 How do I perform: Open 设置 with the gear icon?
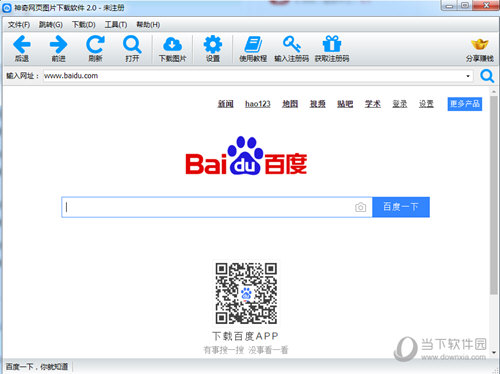click(213, 44)
